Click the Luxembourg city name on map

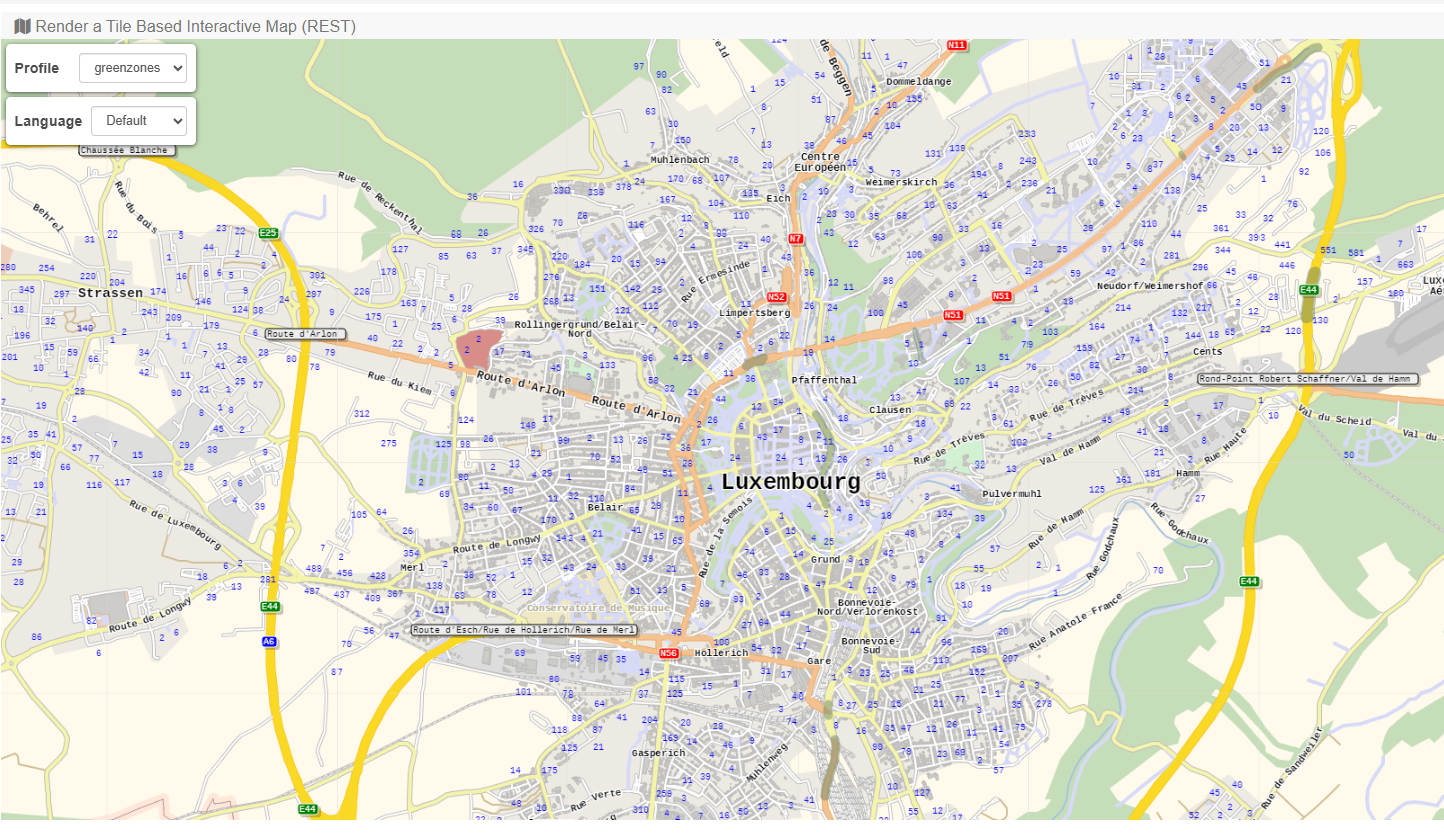[x=790, y=482]
